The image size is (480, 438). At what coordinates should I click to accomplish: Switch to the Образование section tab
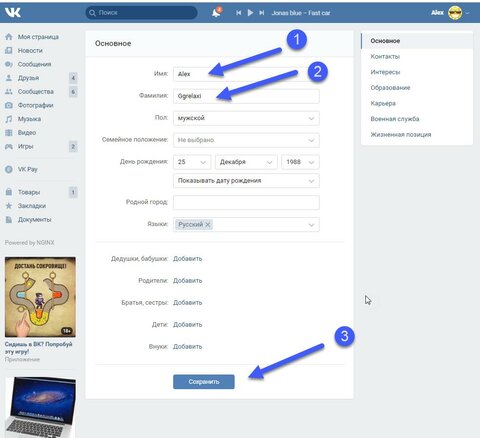(x=390, y=88)
